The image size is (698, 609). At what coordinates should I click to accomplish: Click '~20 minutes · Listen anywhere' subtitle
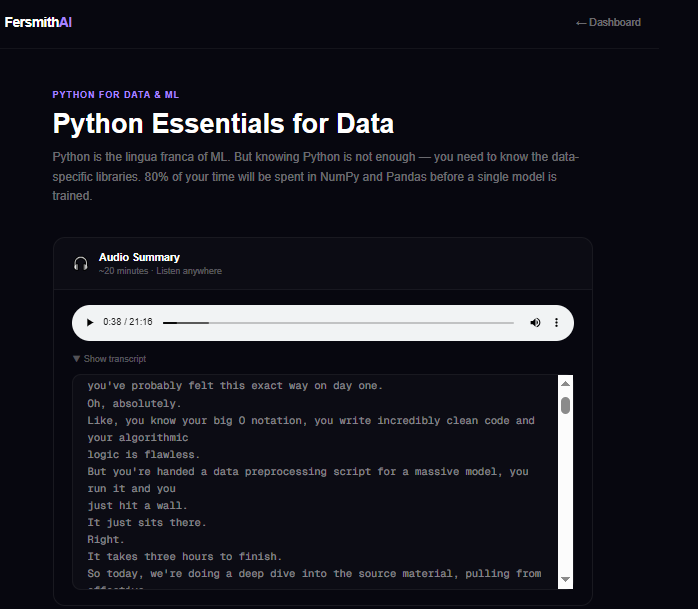click(160, 271)
